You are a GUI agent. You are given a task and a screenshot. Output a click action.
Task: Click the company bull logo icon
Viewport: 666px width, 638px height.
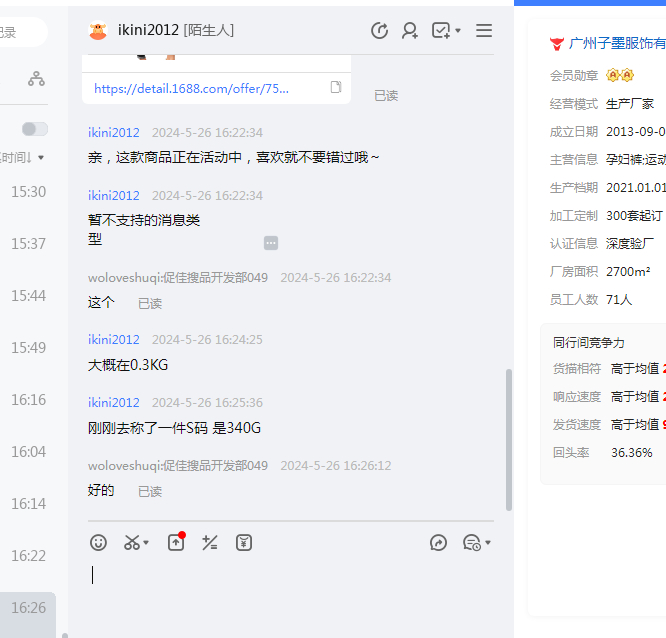(x=556, y=43)
